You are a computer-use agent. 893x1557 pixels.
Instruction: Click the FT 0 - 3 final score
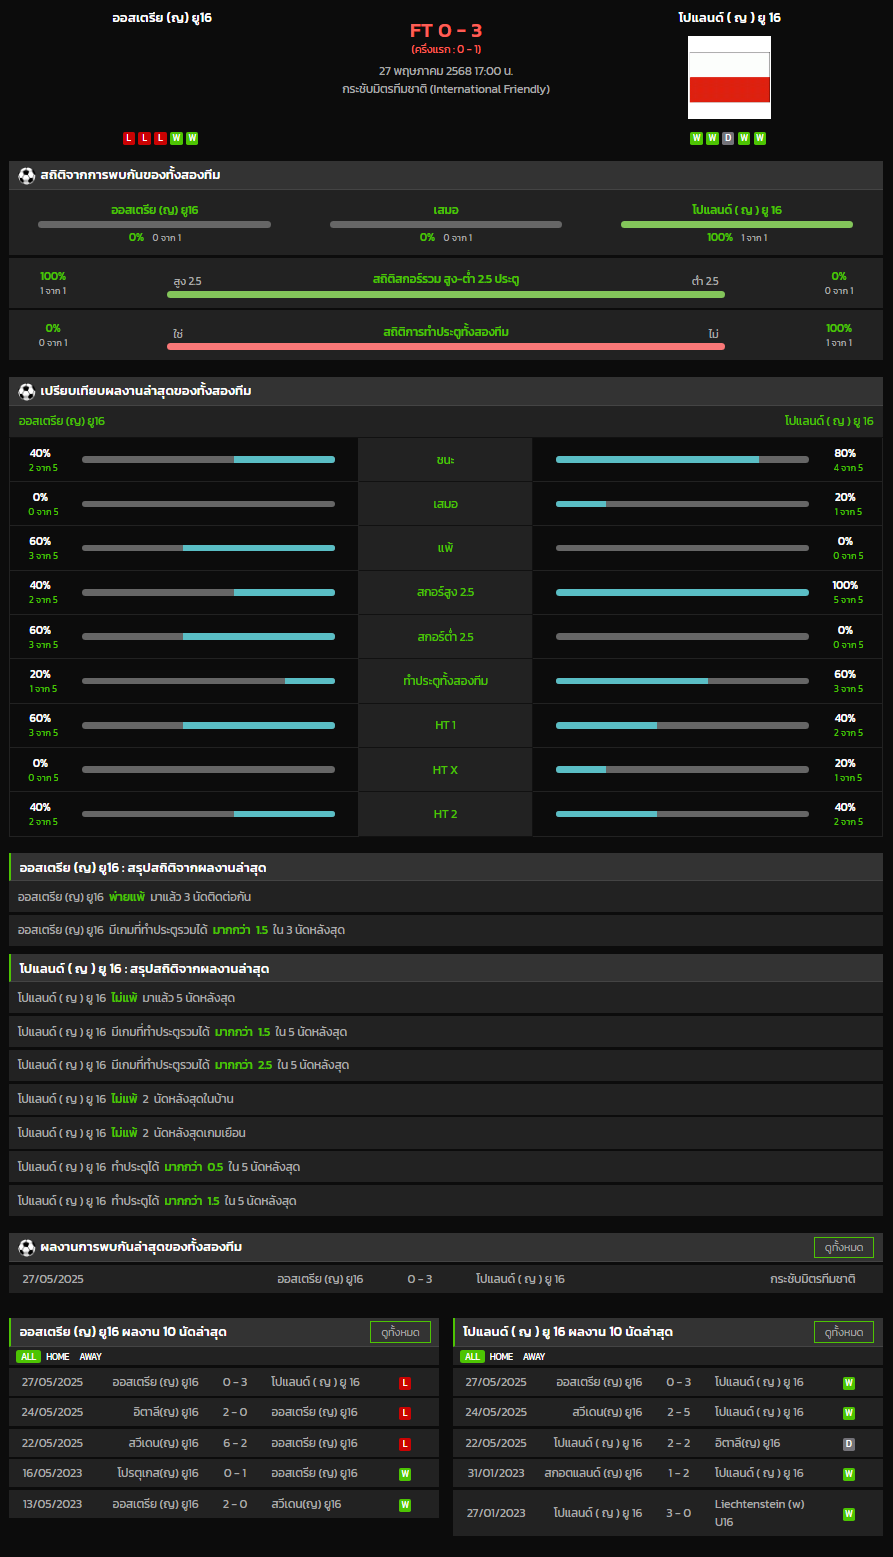click(446, 30)
